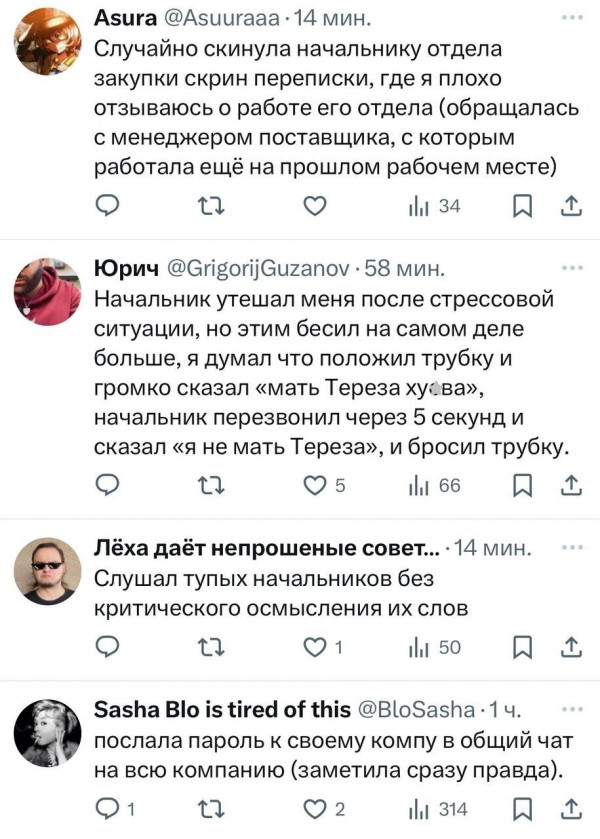Share Sasha Blo's tweet
This screenshot has width=600, height=839.
571,809
